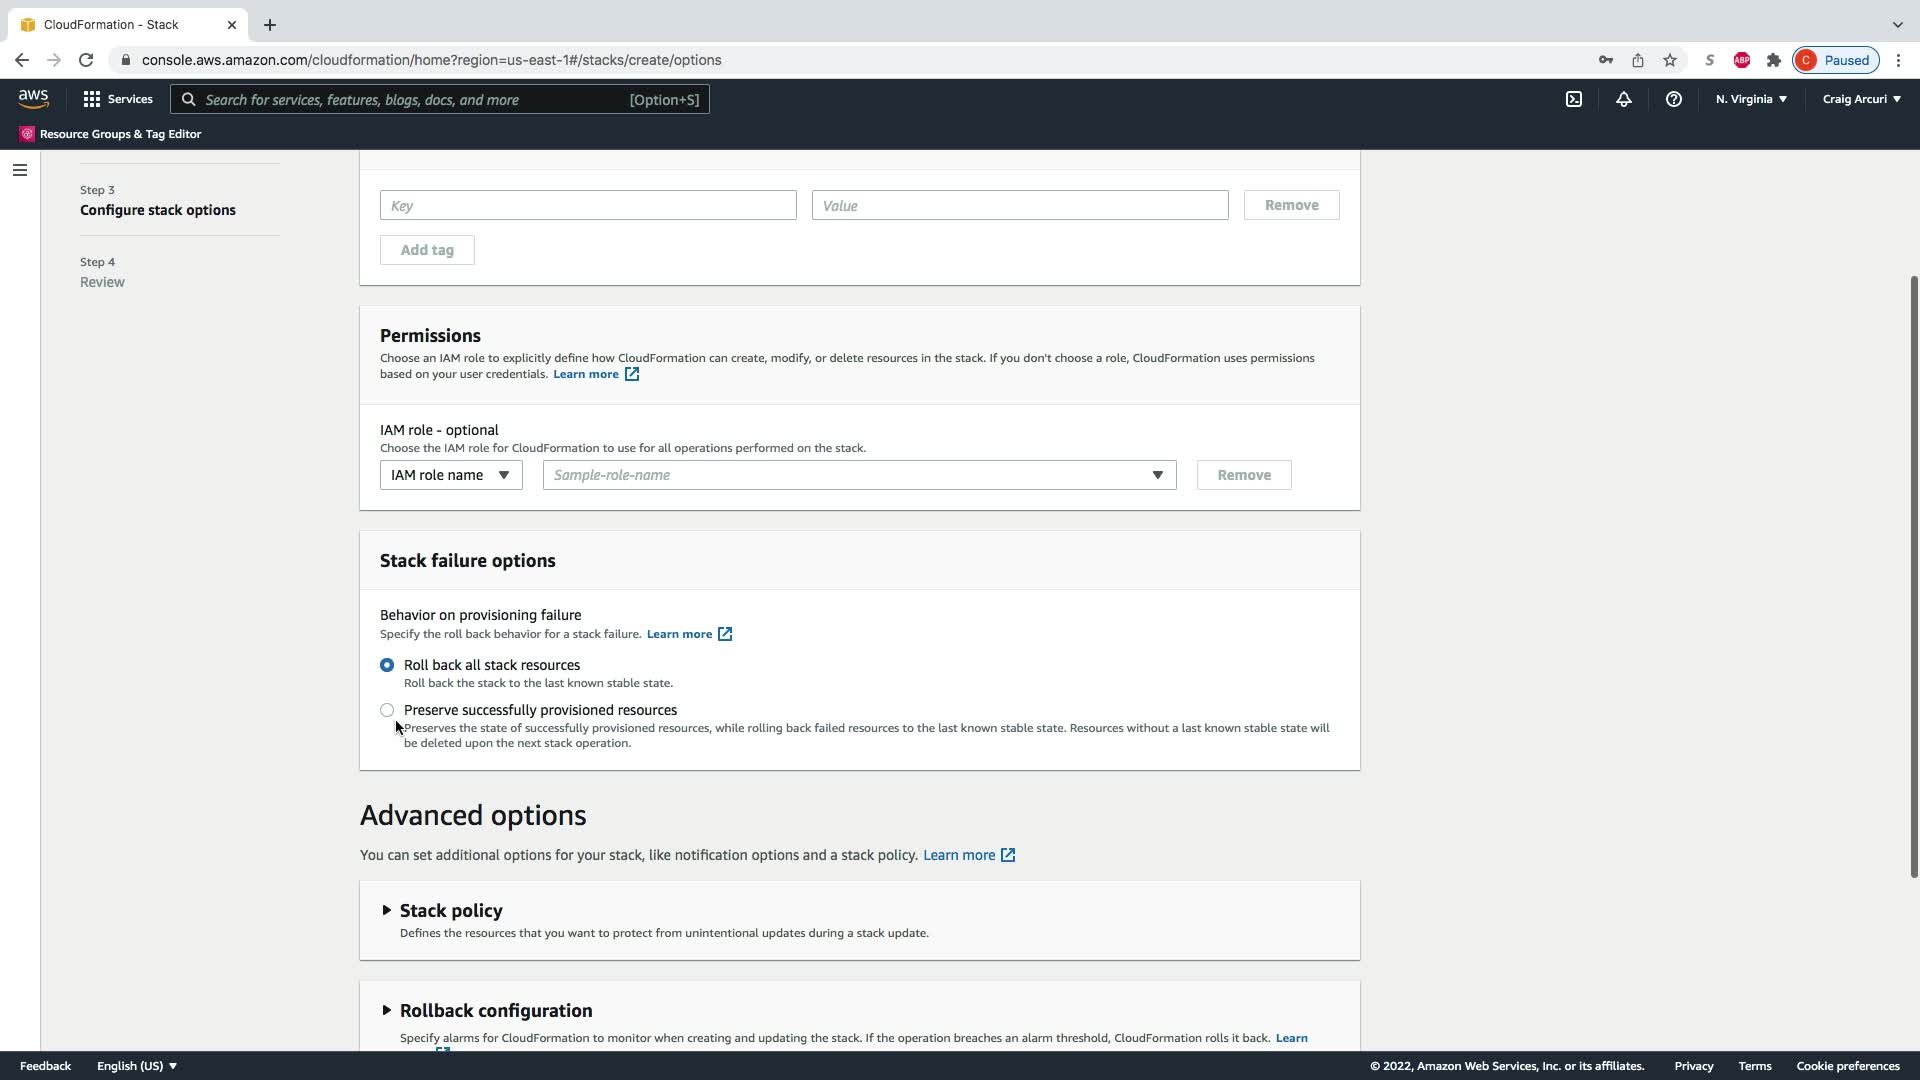Select Roll back all stack resources
Screen dimensions: 1920x1080
(387, 665)
